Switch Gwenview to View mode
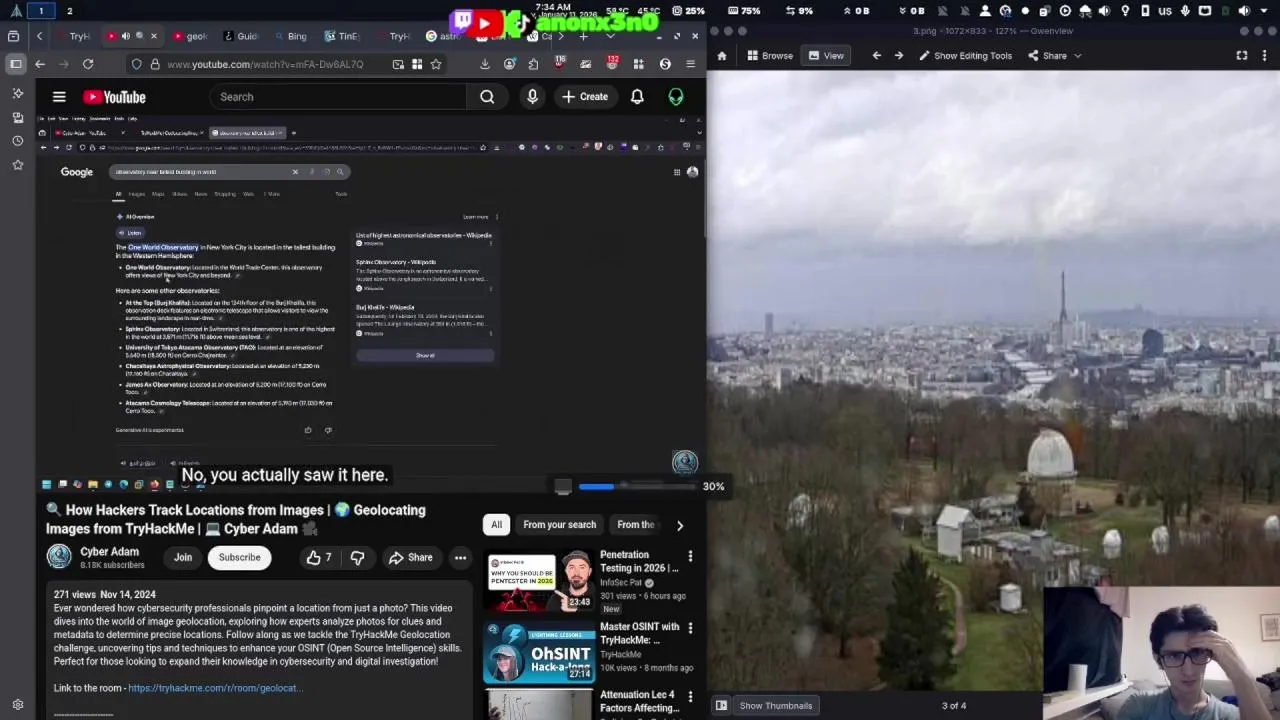 826,56
